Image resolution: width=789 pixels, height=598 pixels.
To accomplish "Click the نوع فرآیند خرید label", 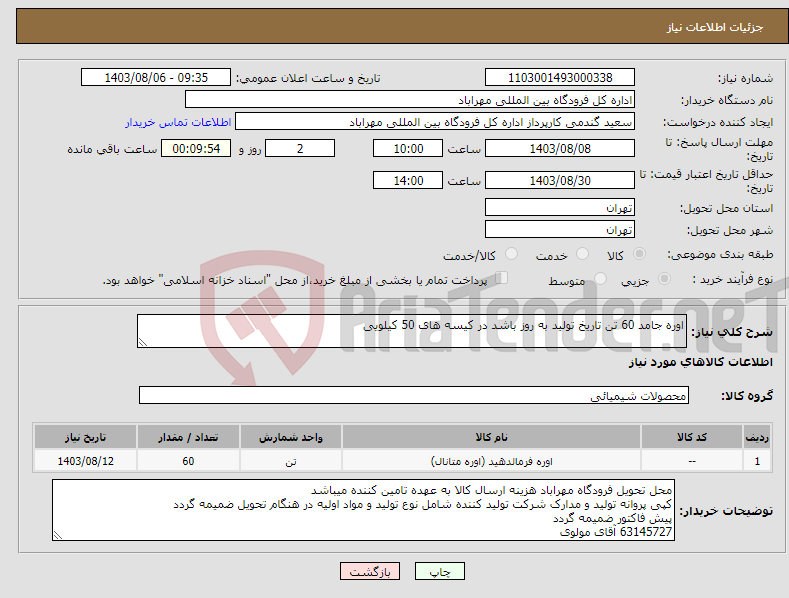I will pos(733,279).
